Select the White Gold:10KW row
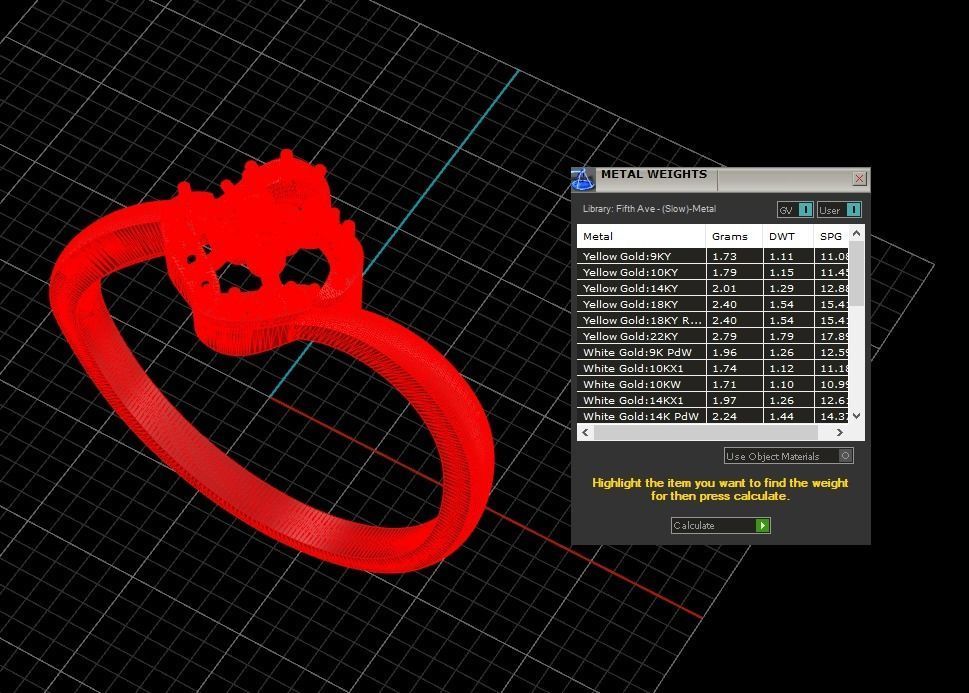 tap(713, 385)
